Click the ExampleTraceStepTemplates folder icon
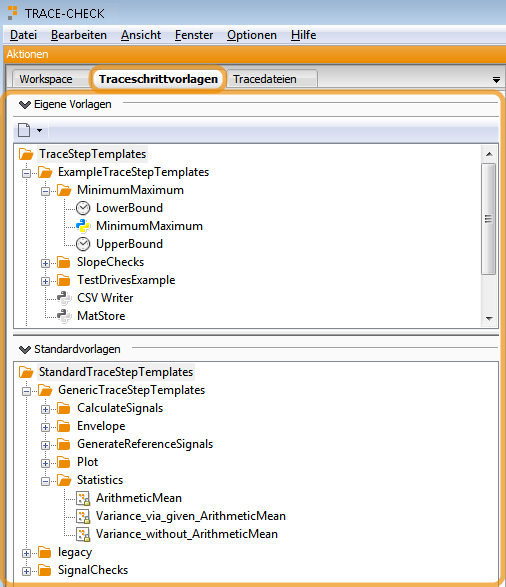506x587 pixels. click(45, 172)
